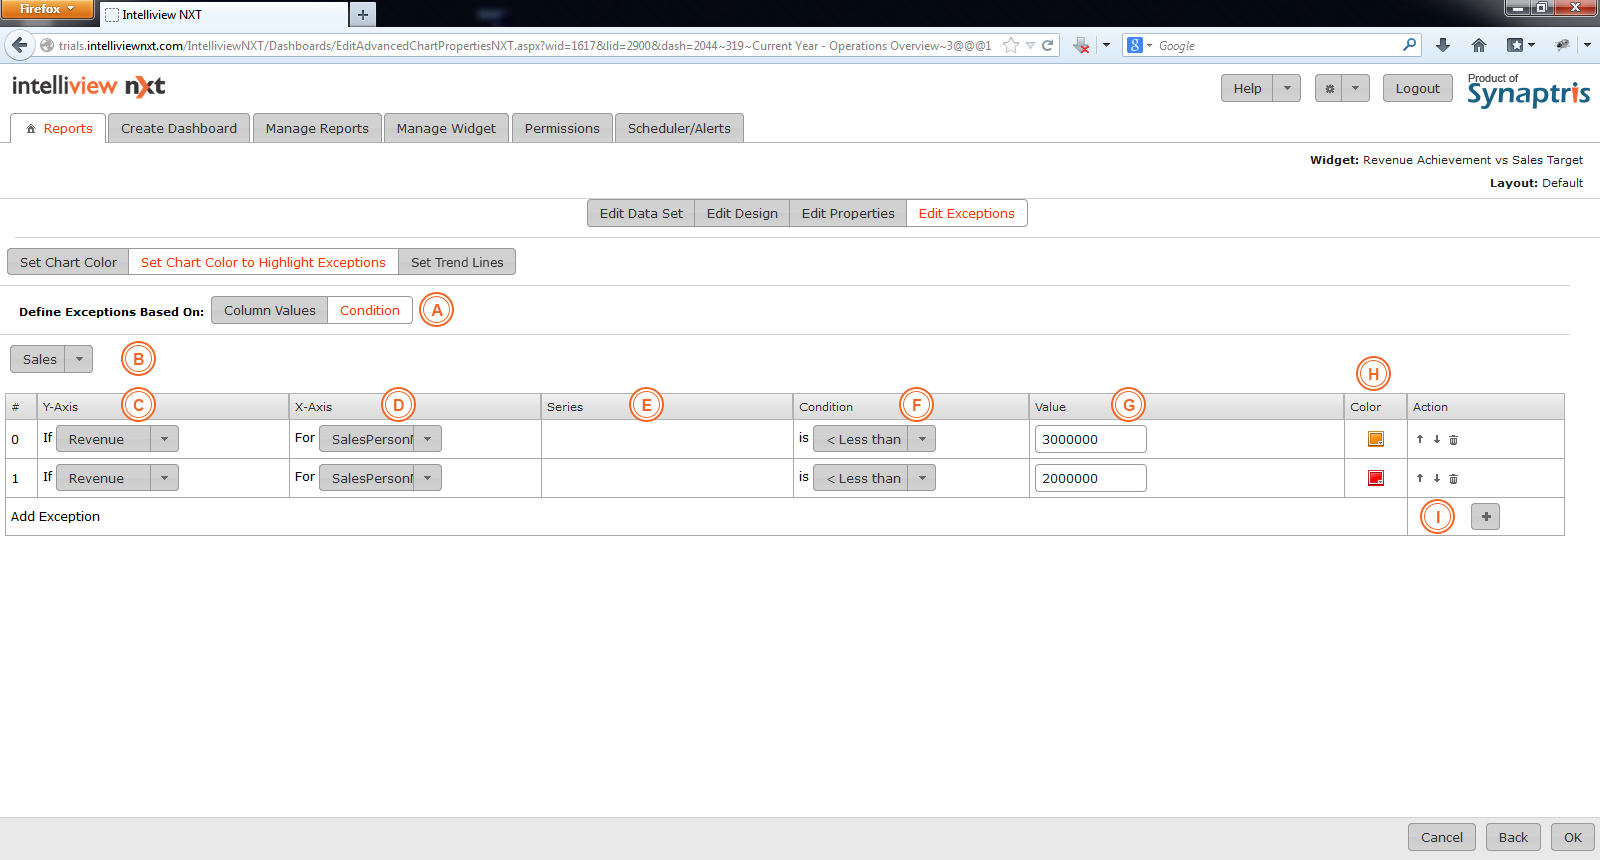This screenshot has height=860, width=1600.
Task: Delete exception row 0 with trash icon
Action: click(1453, 440)
